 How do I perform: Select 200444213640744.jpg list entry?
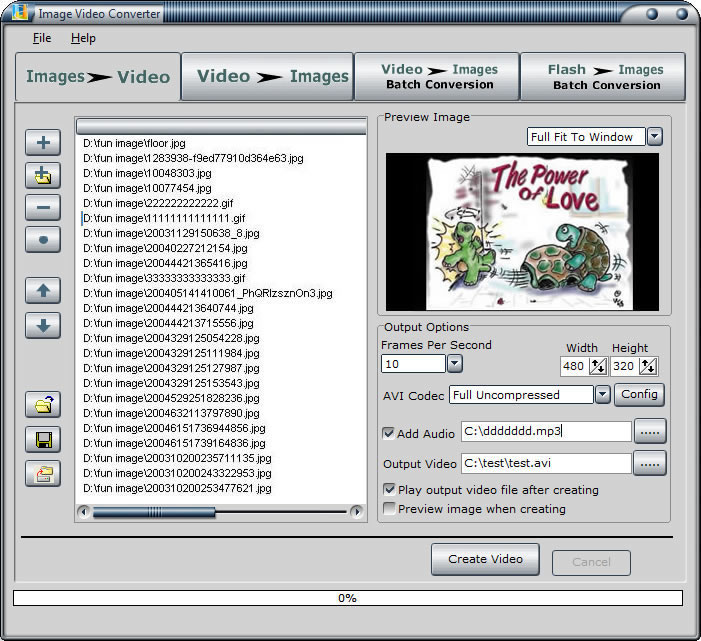[x=168, y=308]
